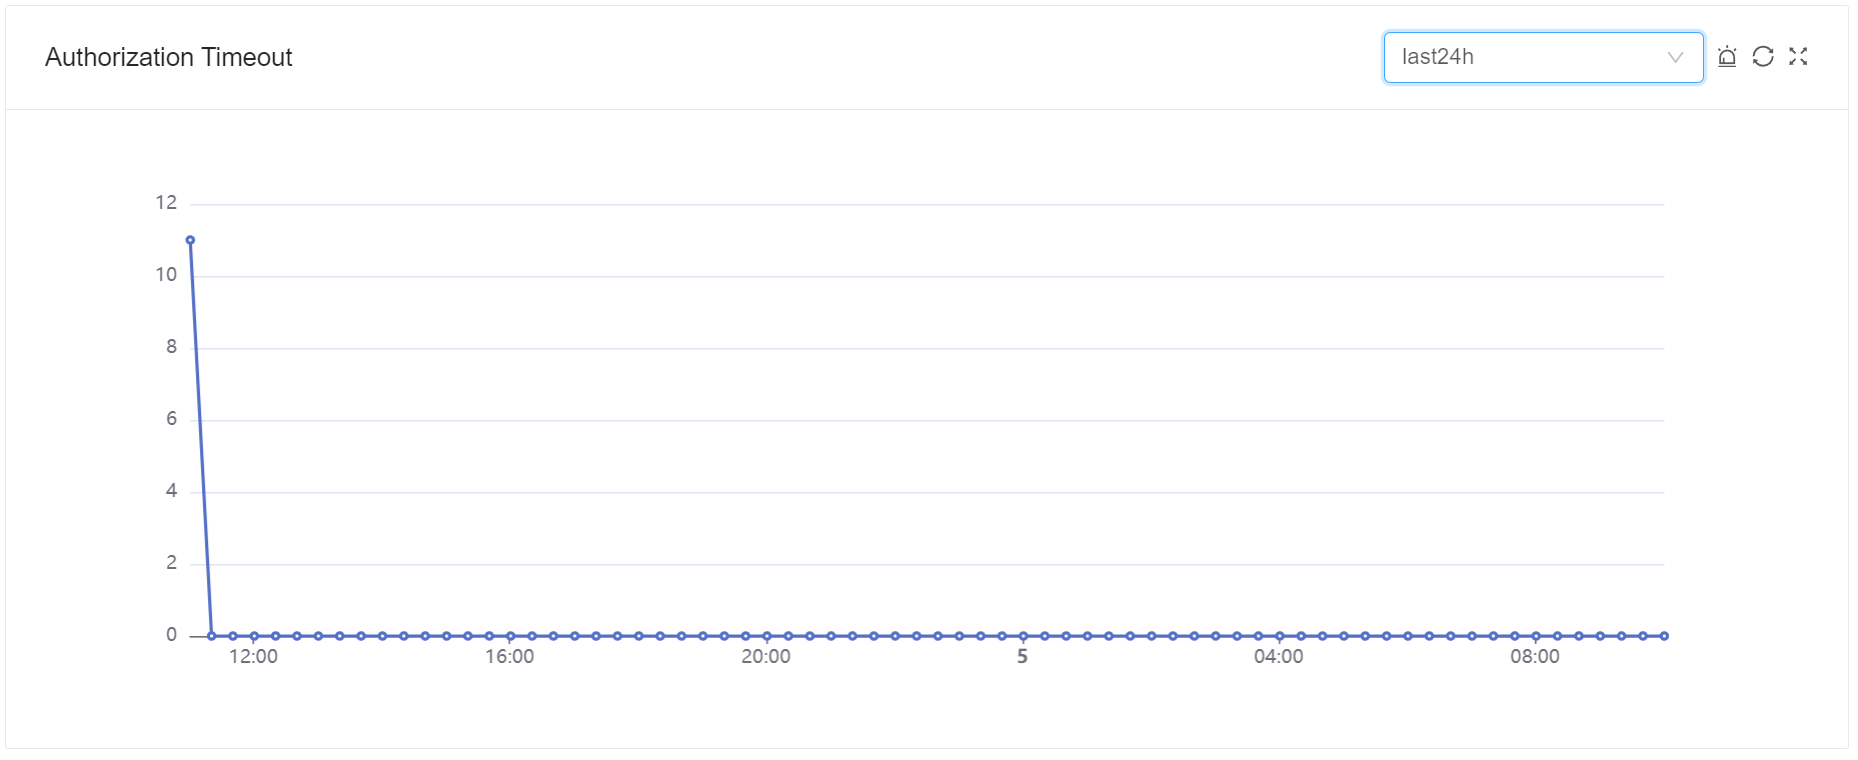Image resolution: width=1858 pixels, height=760 pixels.
Task: Click the data point above the 08:00 label
Action: 1536,636
